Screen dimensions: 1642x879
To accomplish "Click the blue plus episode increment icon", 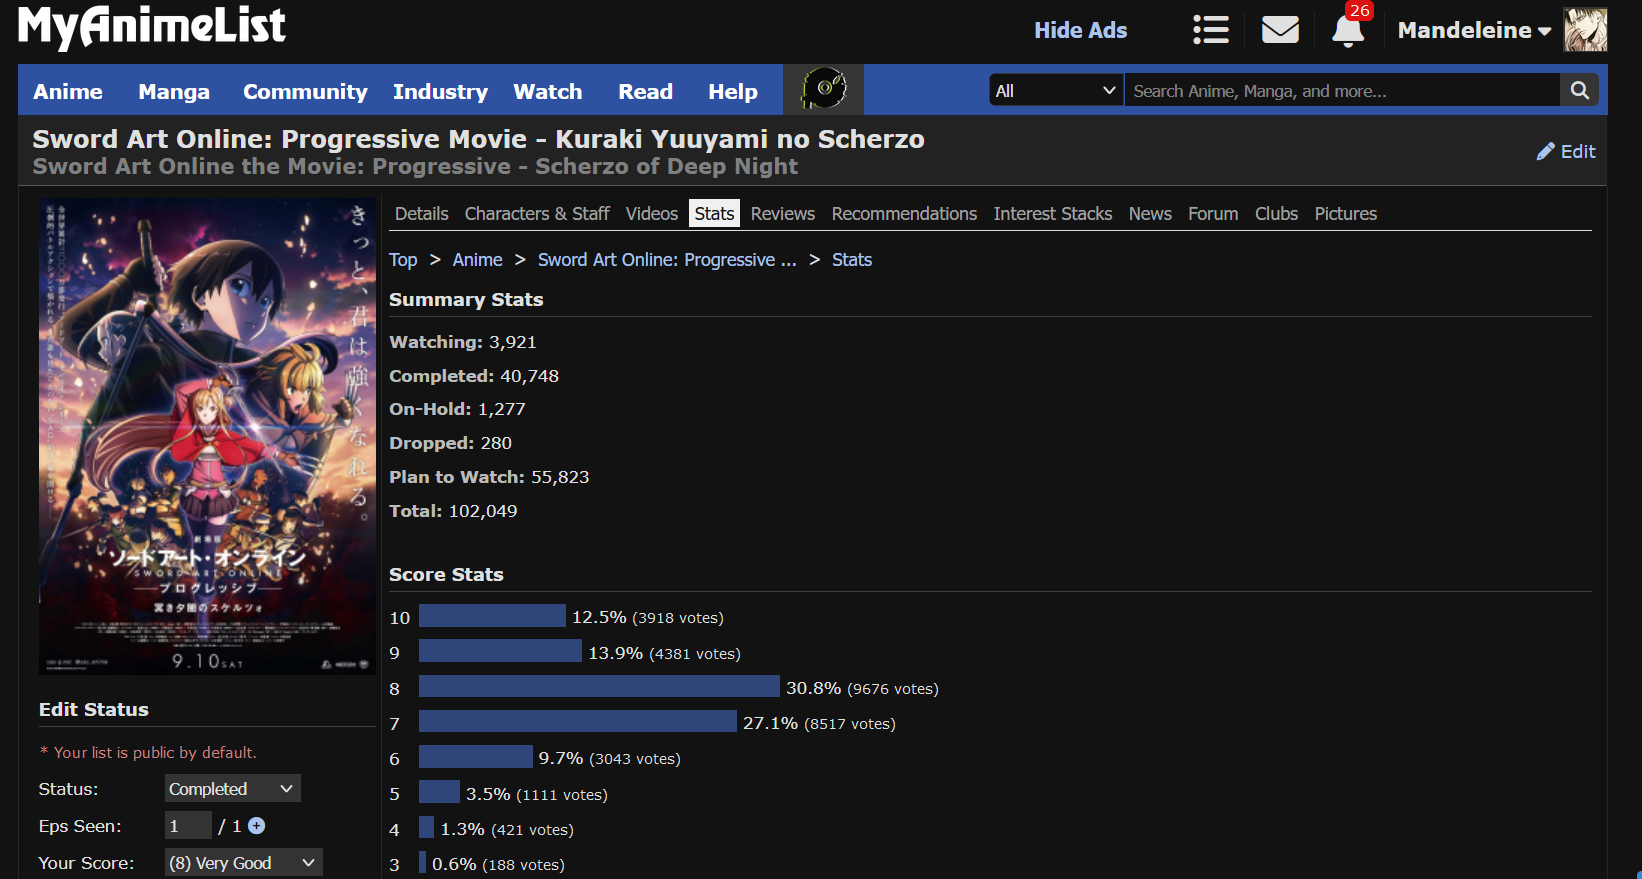I will pyautogui.click(x=257, y=826).
